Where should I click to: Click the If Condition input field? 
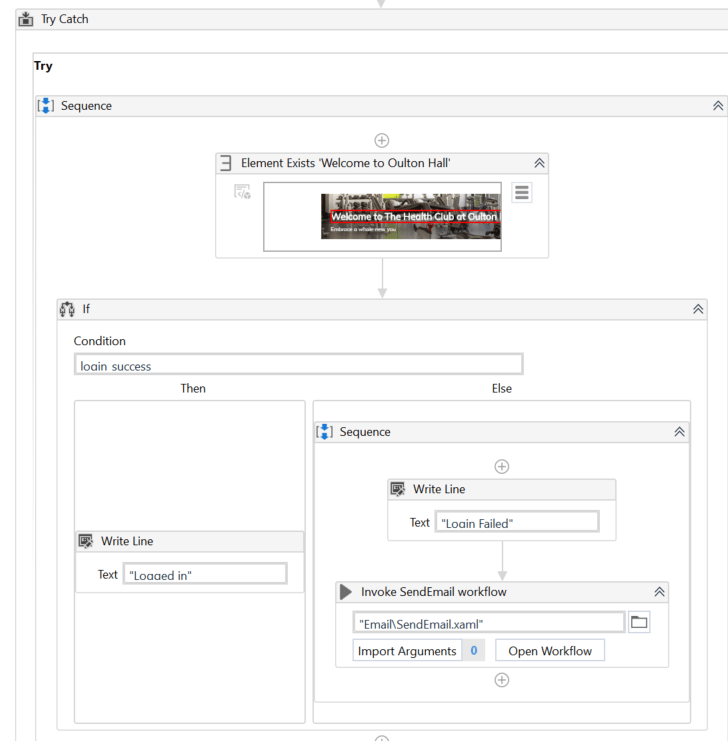point(298,365)
